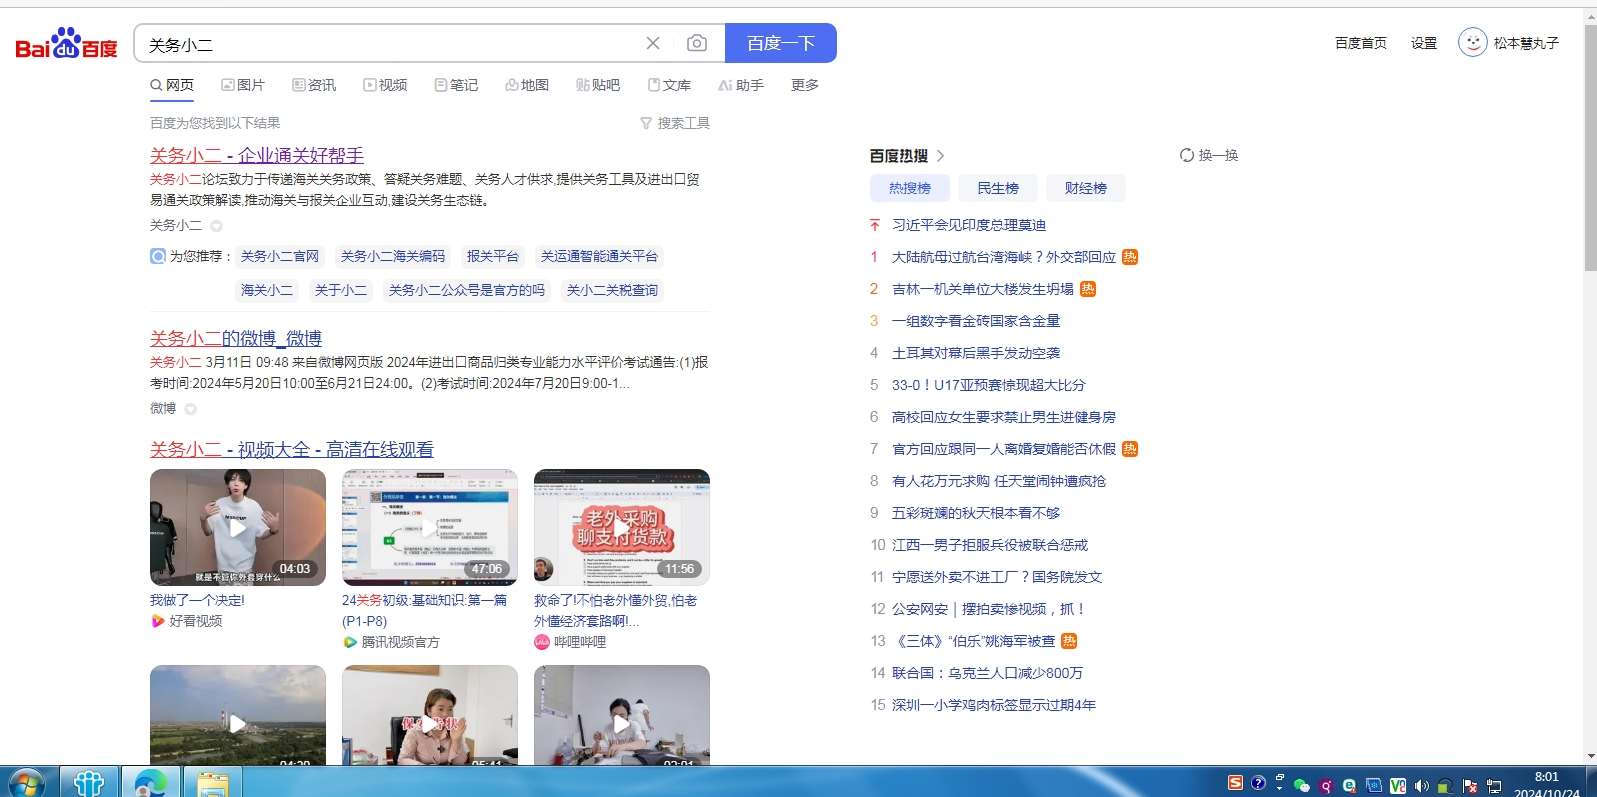1597x797 pixels.
Task: Switch to the 图片 tab
Action: 243,85
